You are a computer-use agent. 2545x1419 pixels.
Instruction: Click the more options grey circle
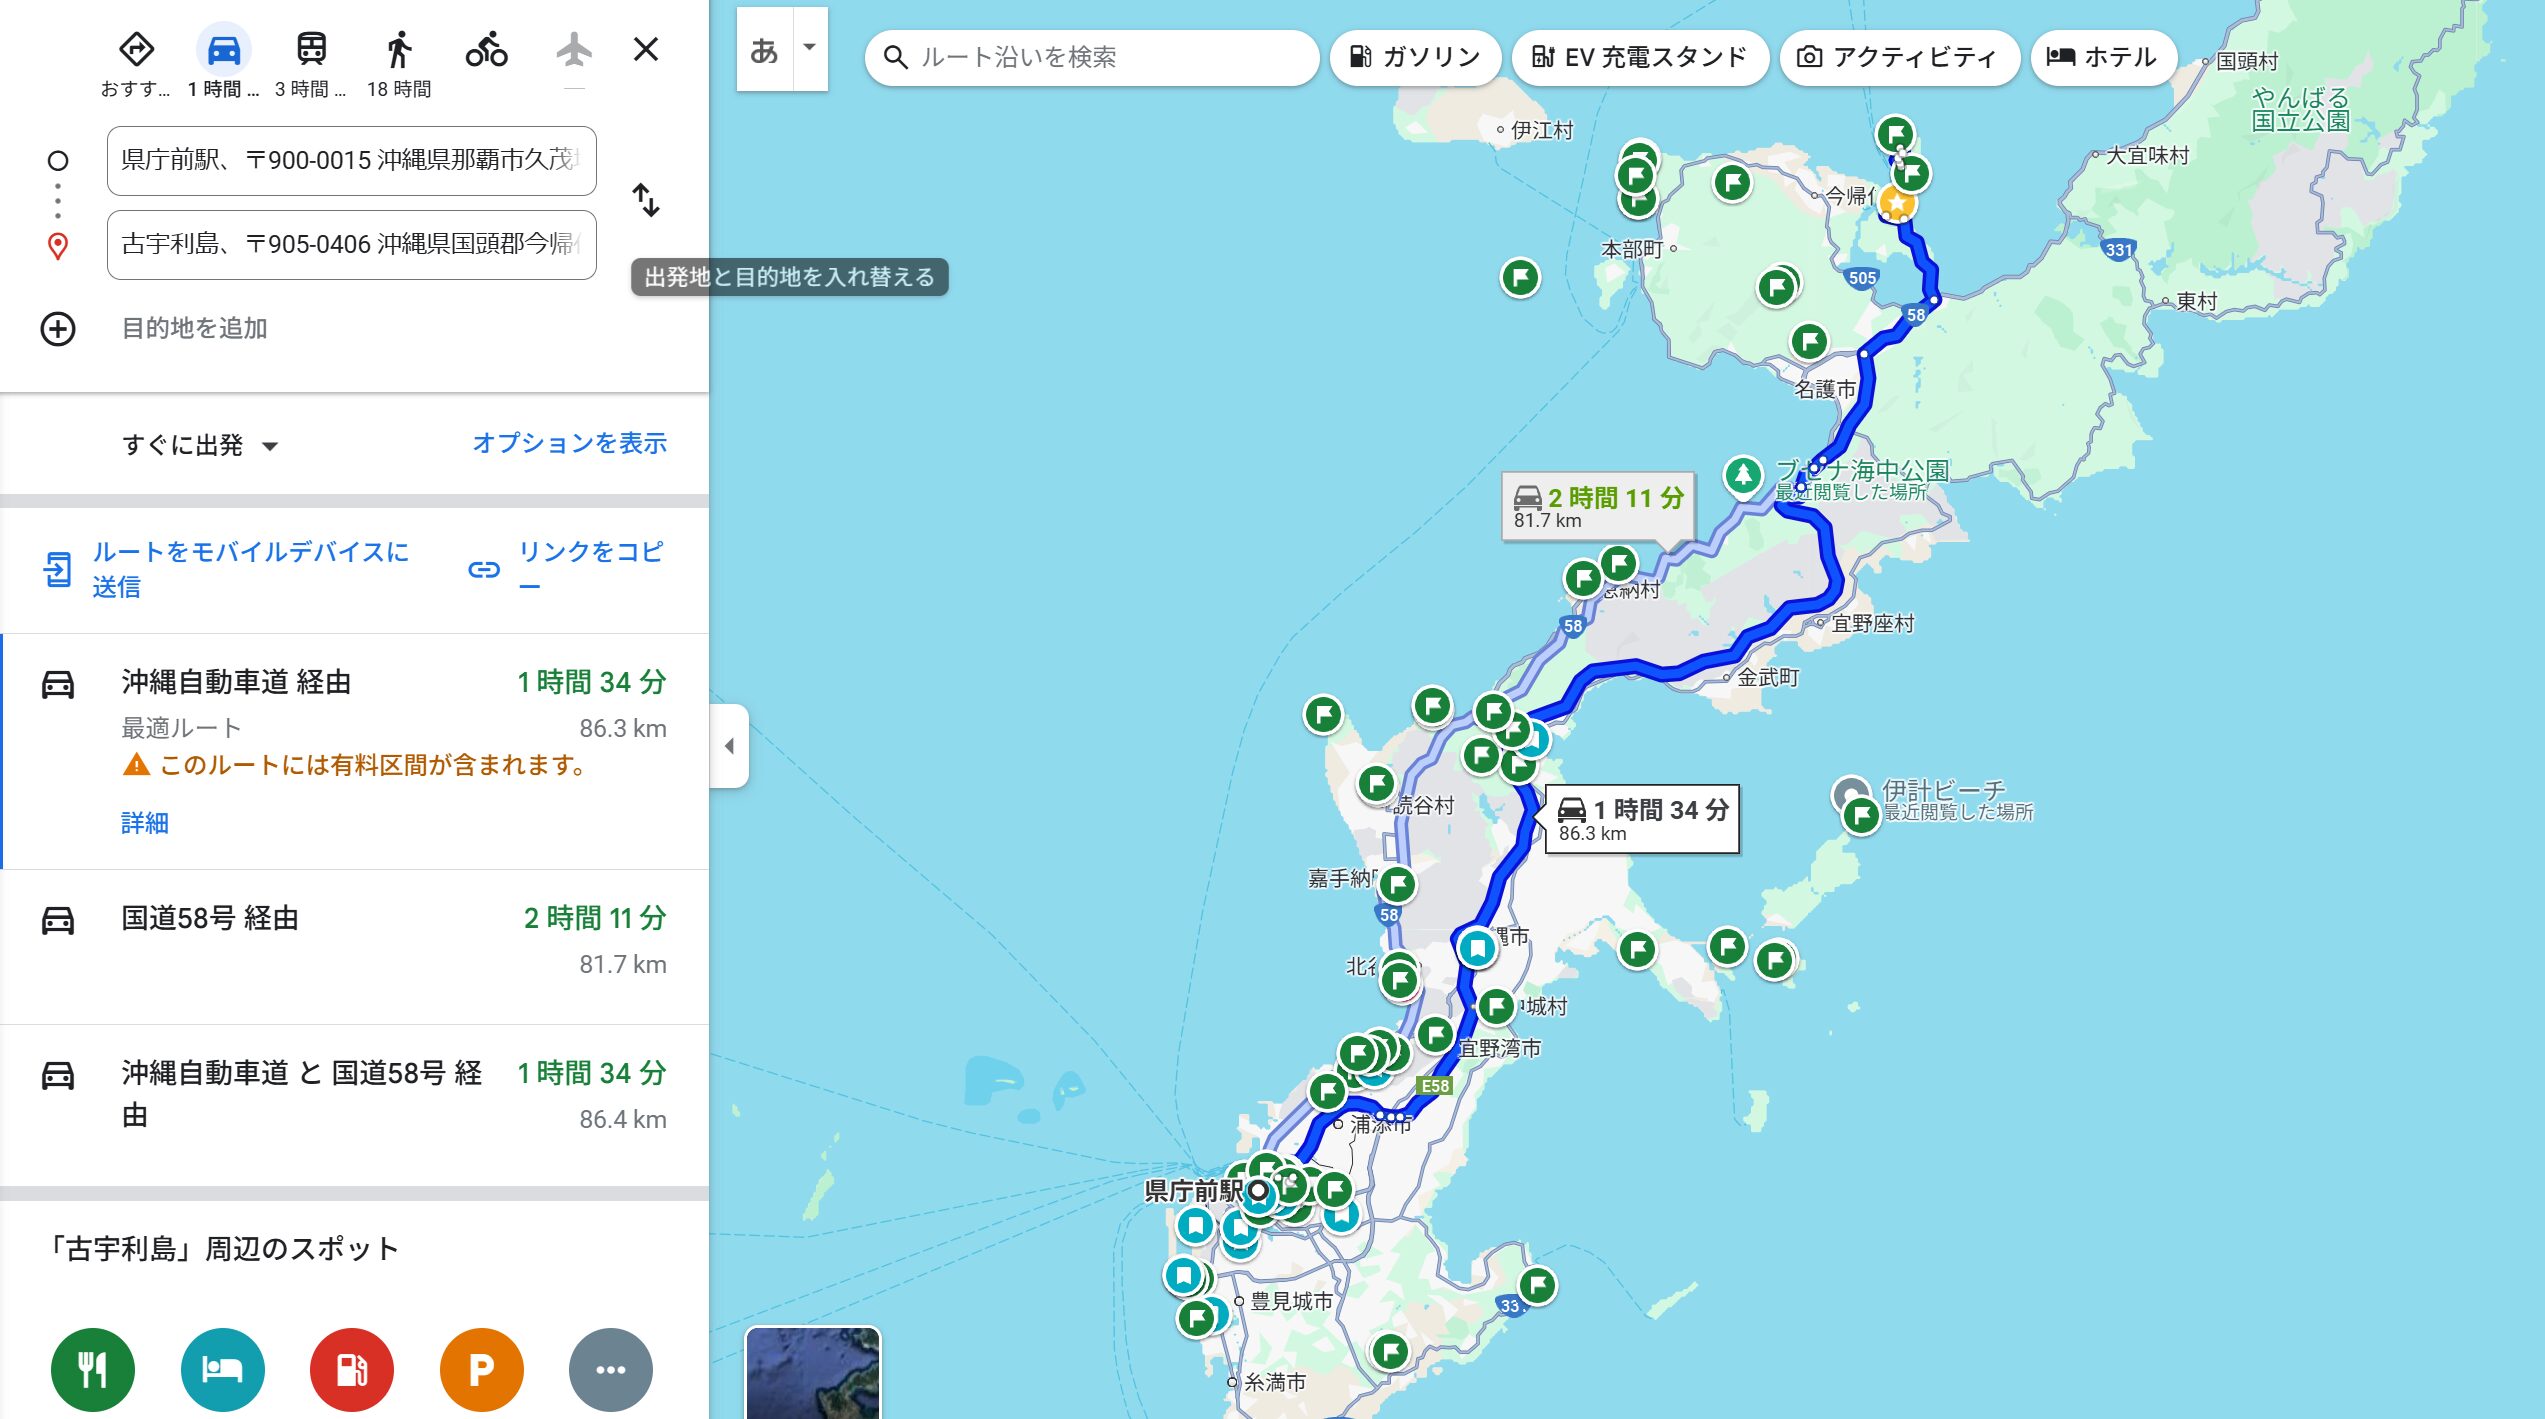[x=611, y=1369]
